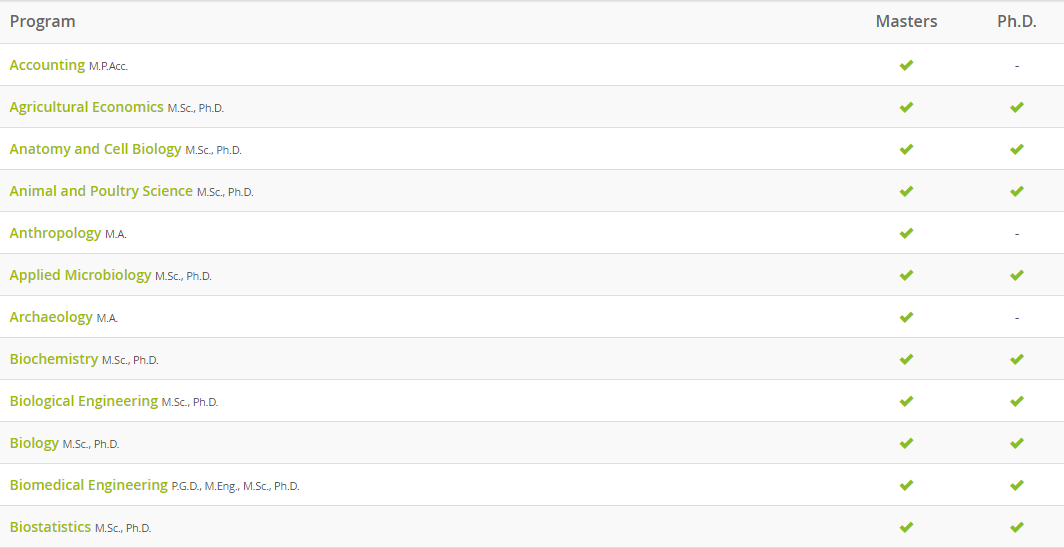Click the Masters checkmark for Accounting
This screenshot has height=548, width=1064.
(906, 65)
